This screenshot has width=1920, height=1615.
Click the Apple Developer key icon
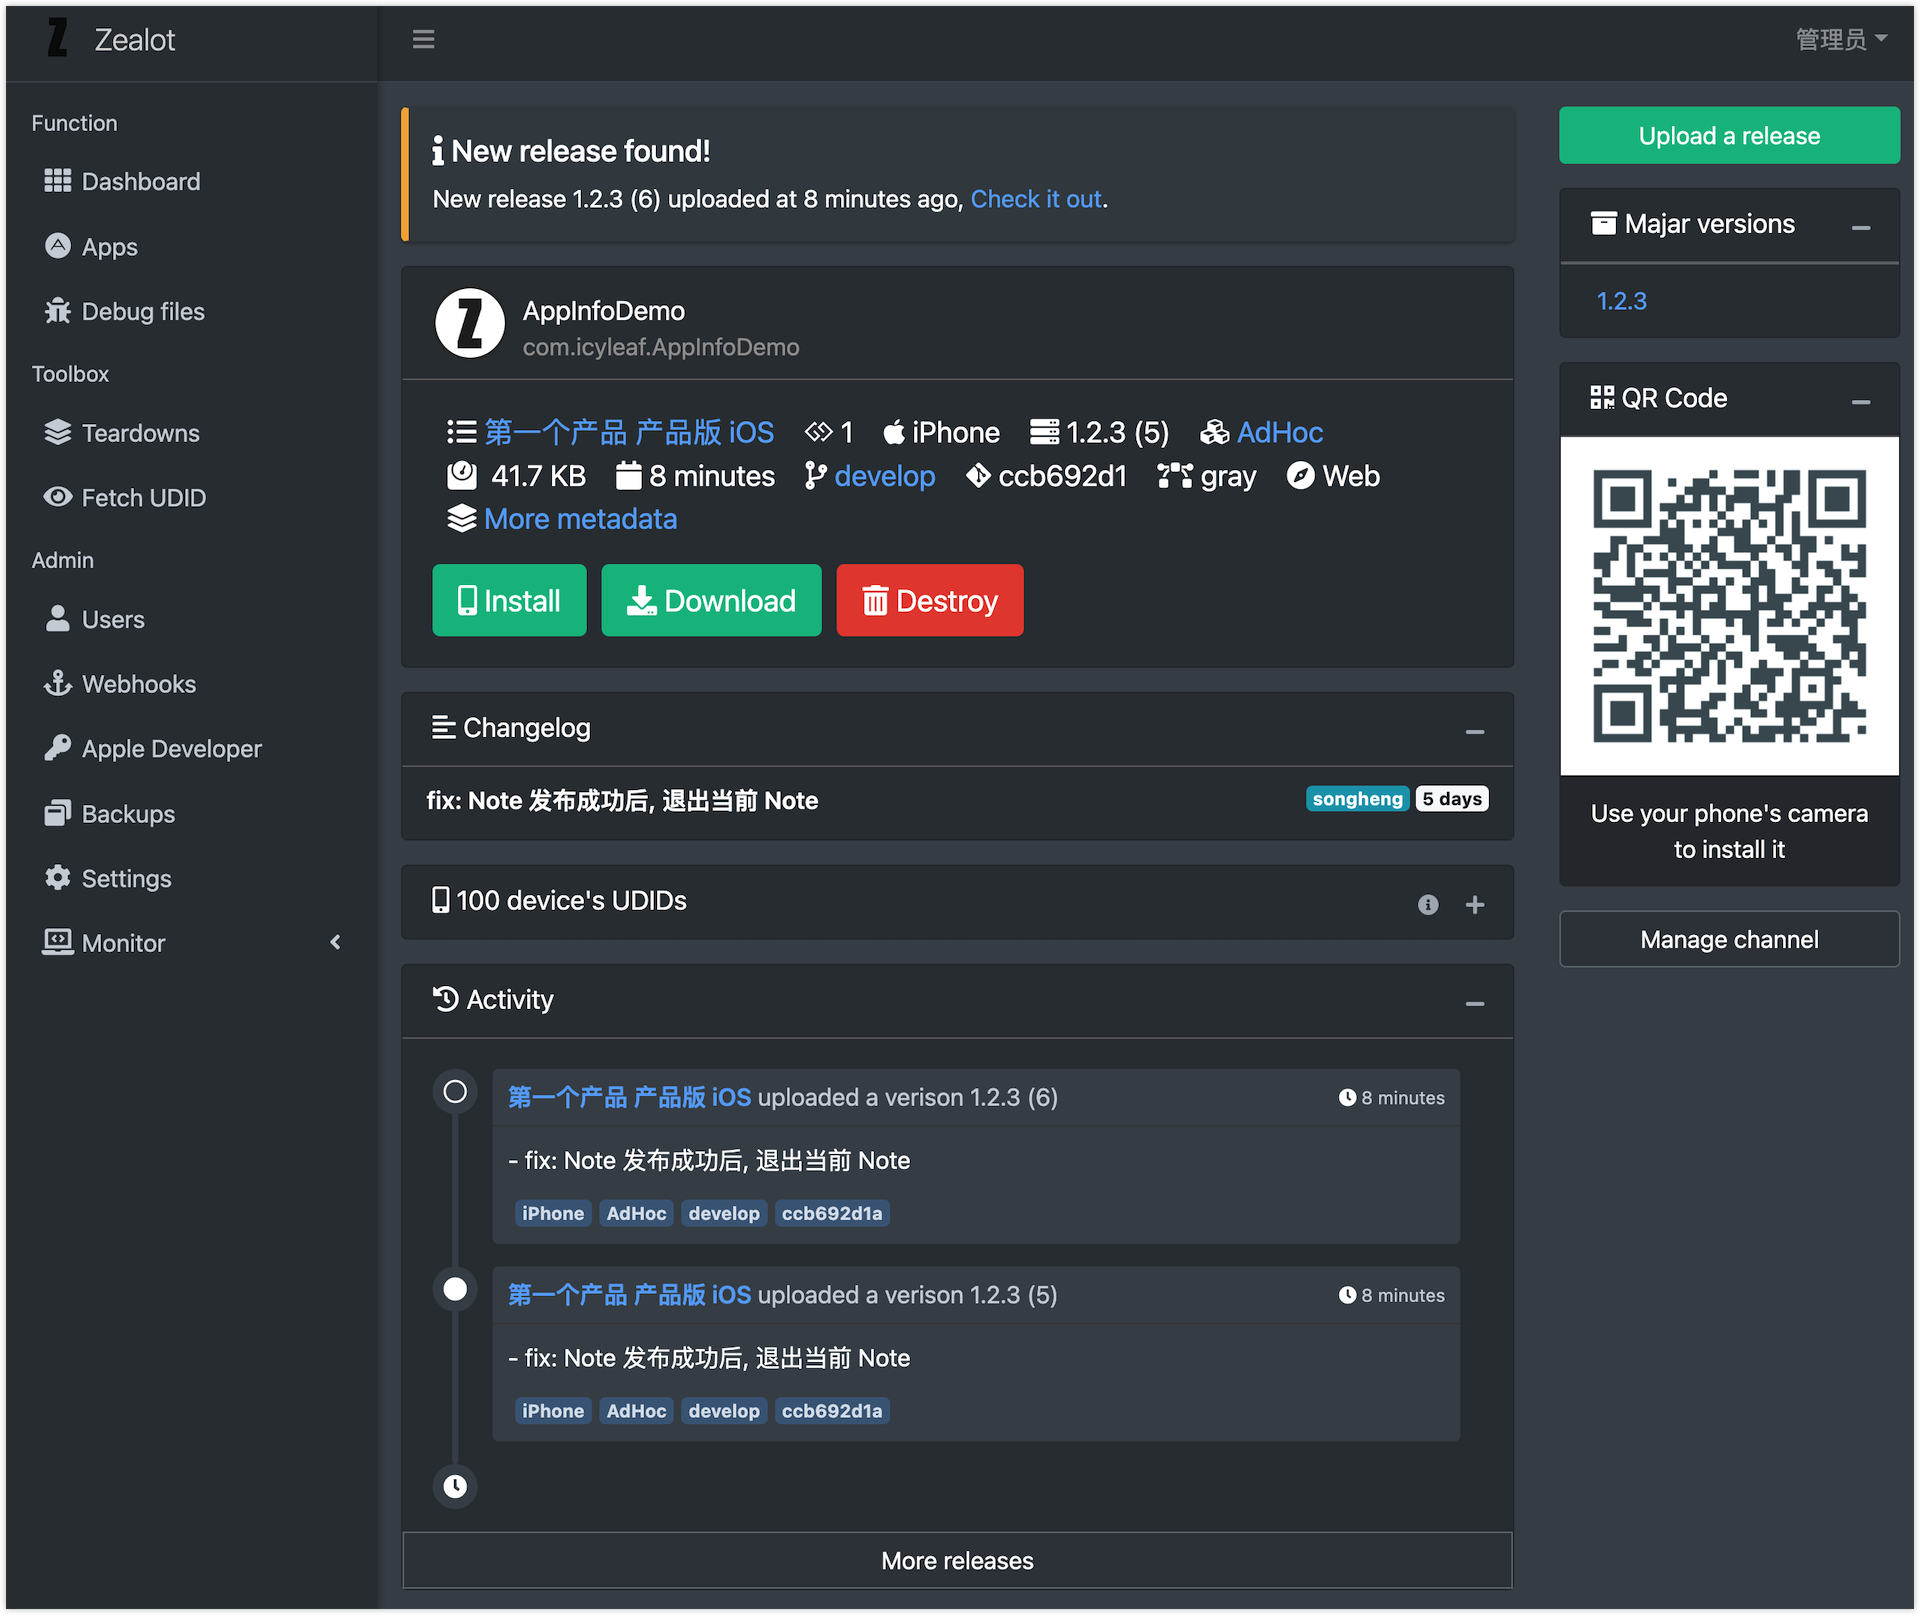57,748
